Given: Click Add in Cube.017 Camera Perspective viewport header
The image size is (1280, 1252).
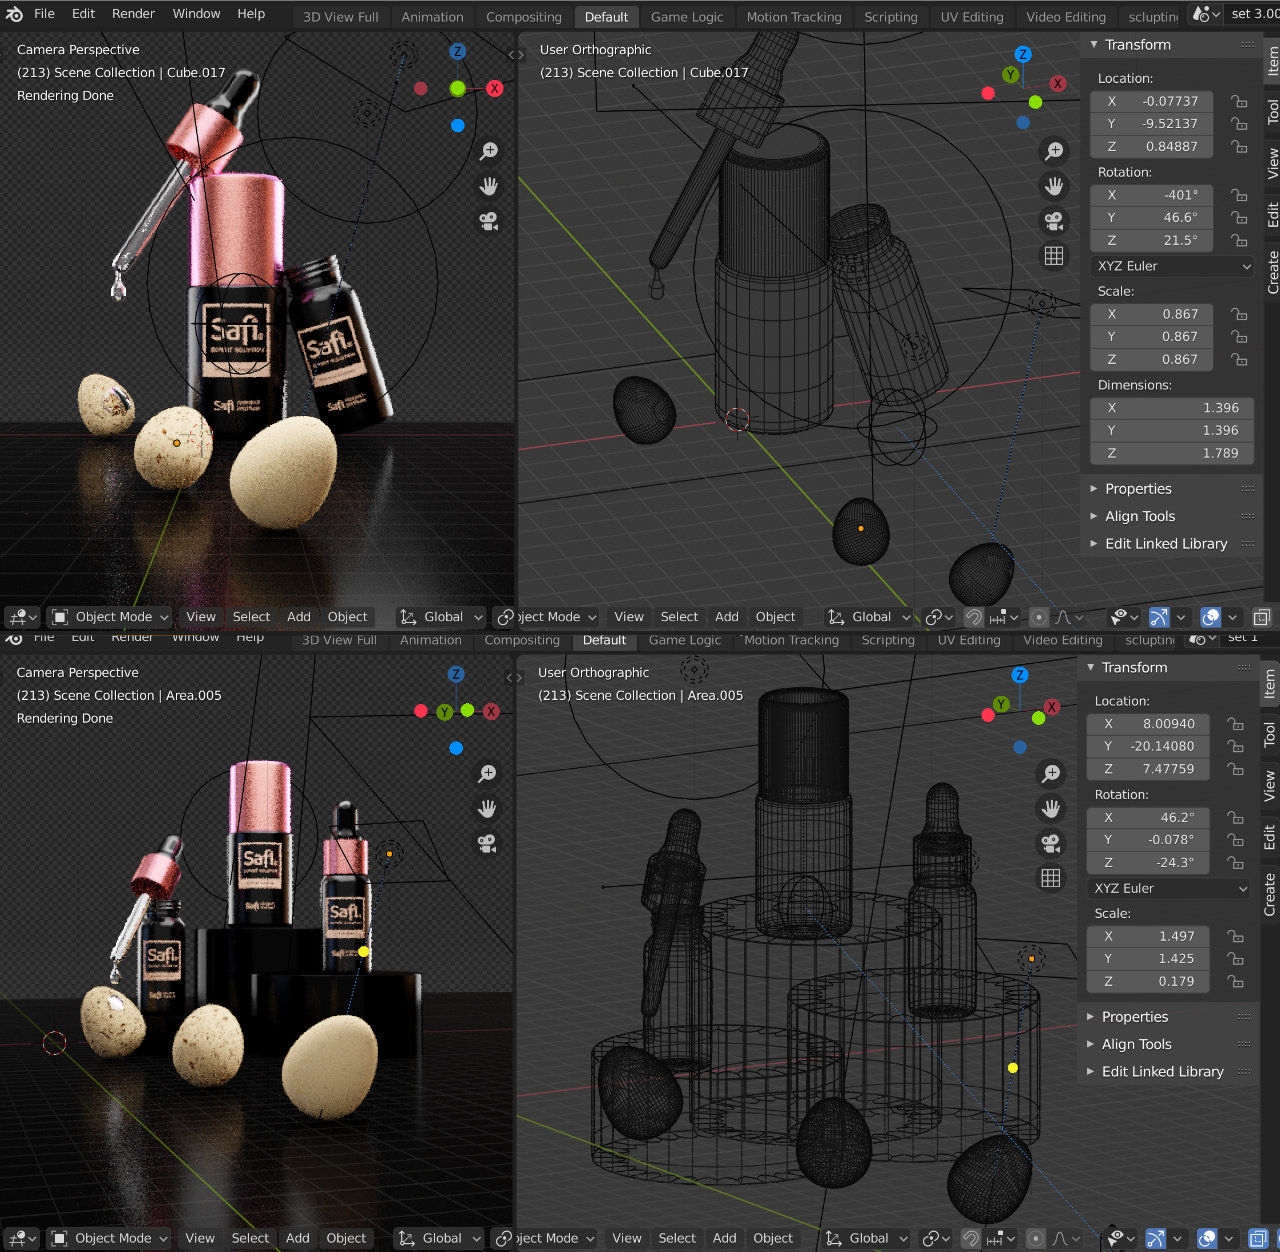Looking at the screenshot, I should coord(298,617).
